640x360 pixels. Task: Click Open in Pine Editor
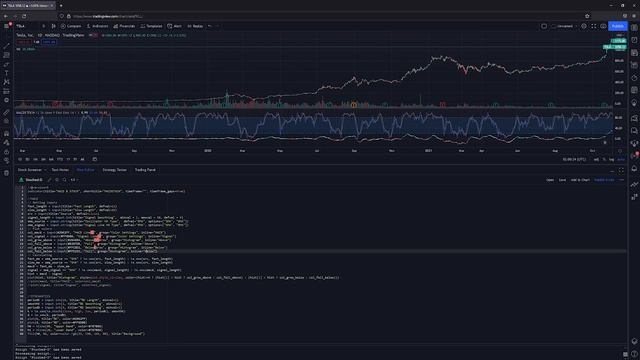tap(550, 180)
